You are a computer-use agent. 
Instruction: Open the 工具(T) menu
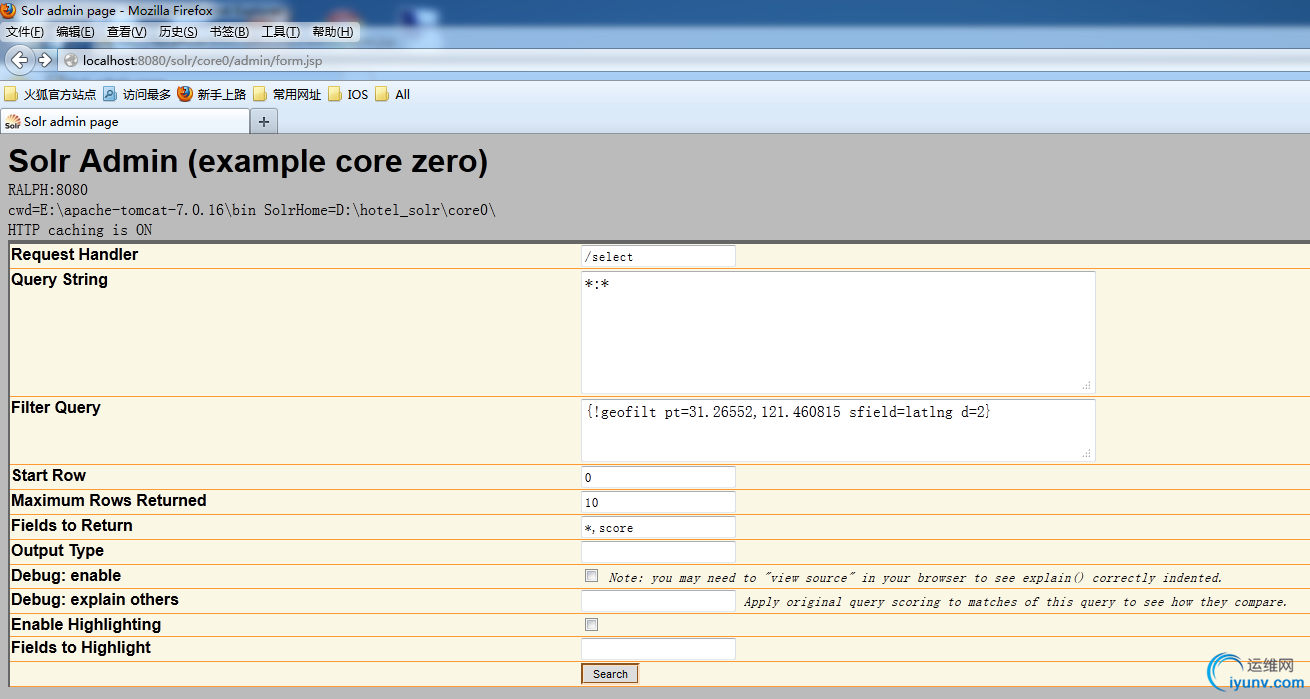[x=281, y=32]
